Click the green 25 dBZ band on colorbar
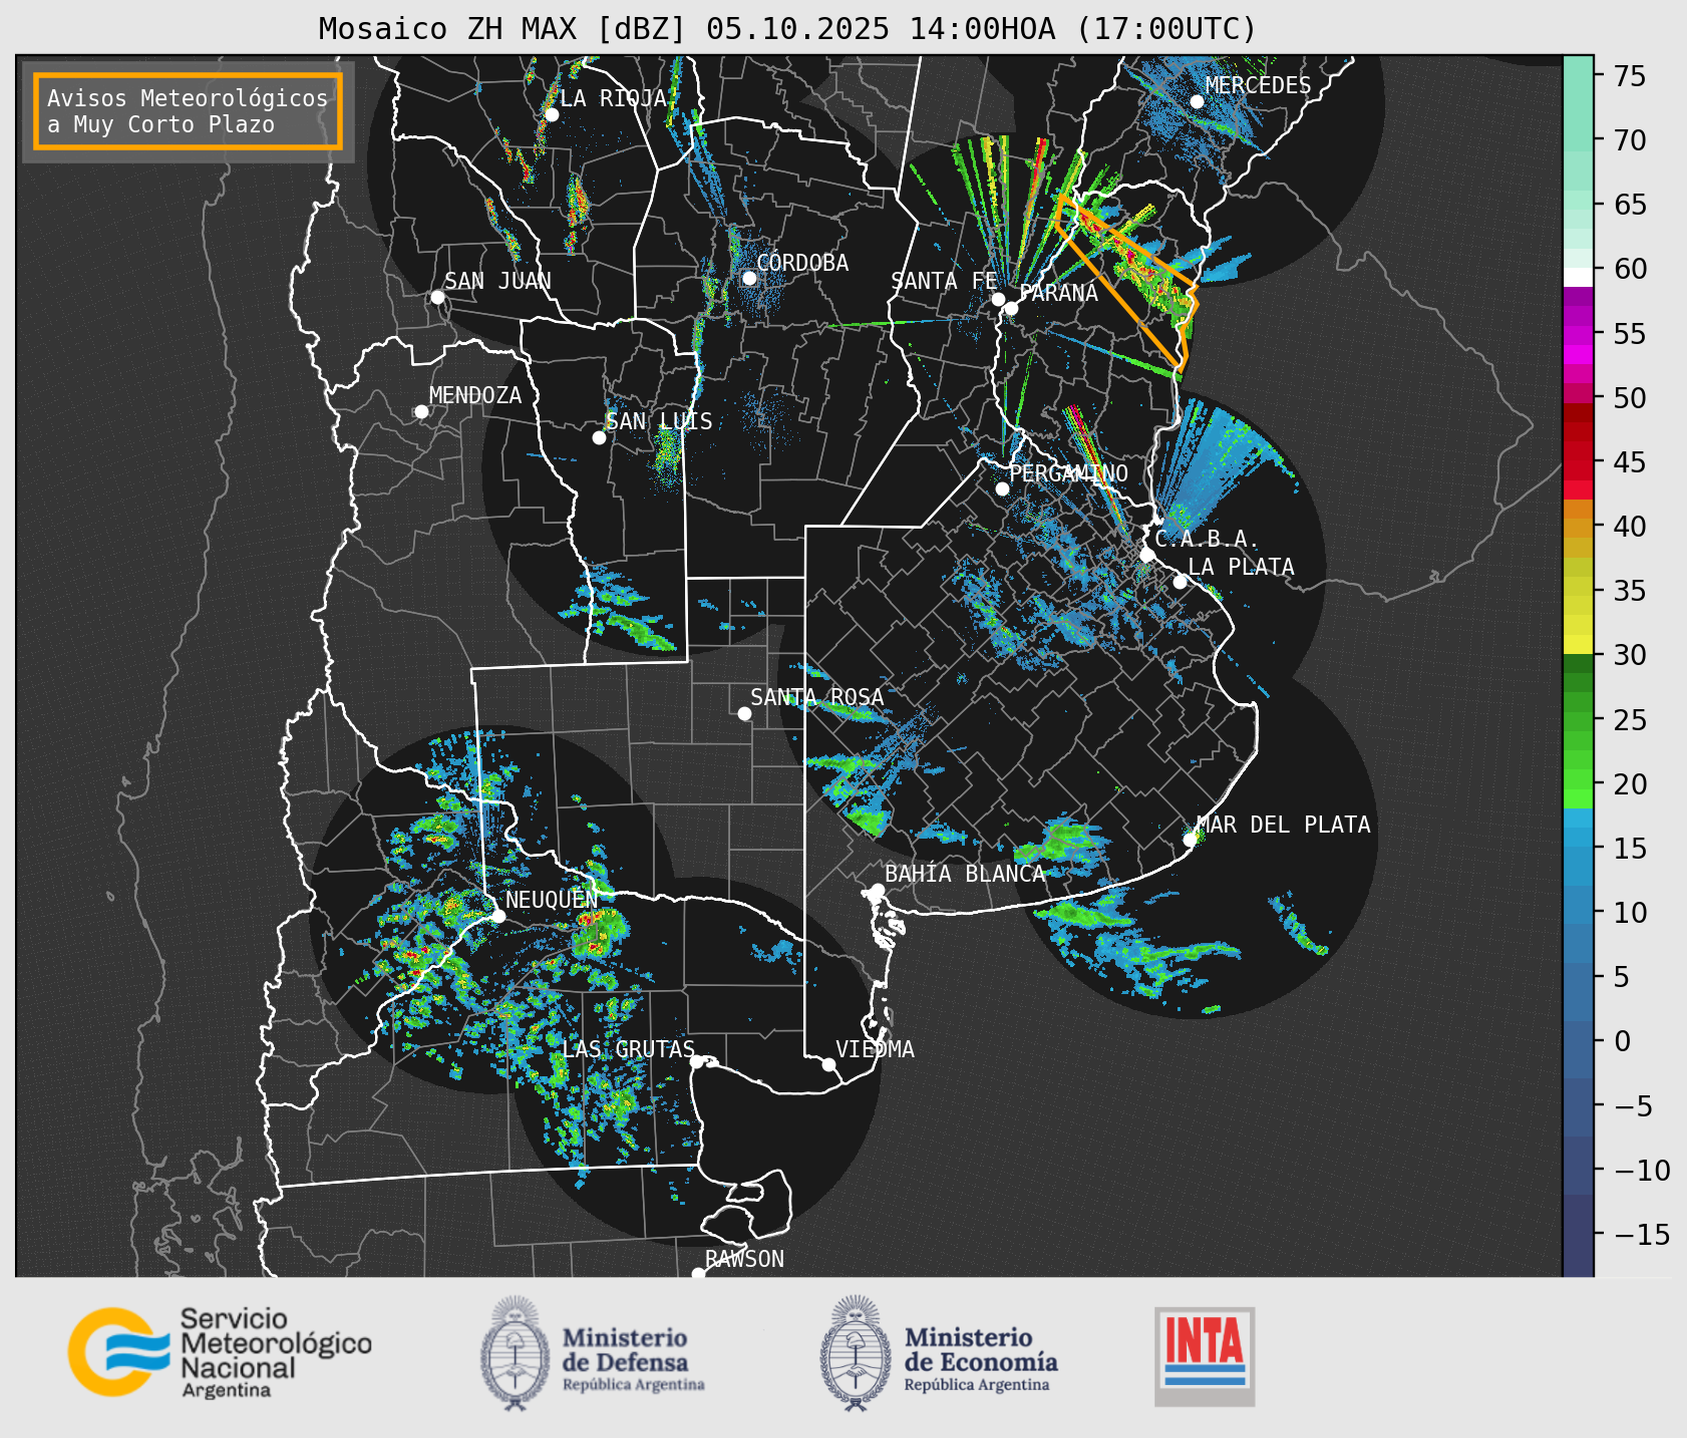The width and height of the screenshot is (1687, 1438). 1578,720
